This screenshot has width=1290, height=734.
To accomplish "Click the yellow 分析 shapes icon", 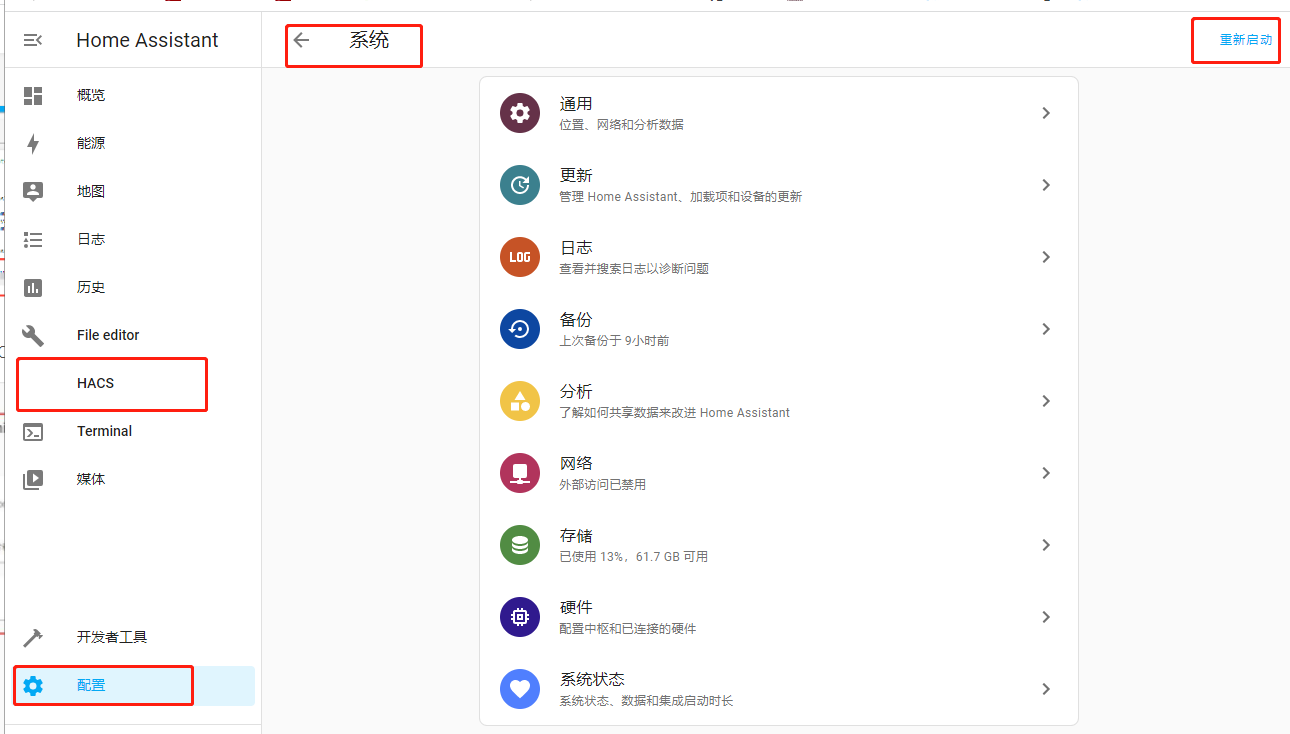I will point(520,401).
